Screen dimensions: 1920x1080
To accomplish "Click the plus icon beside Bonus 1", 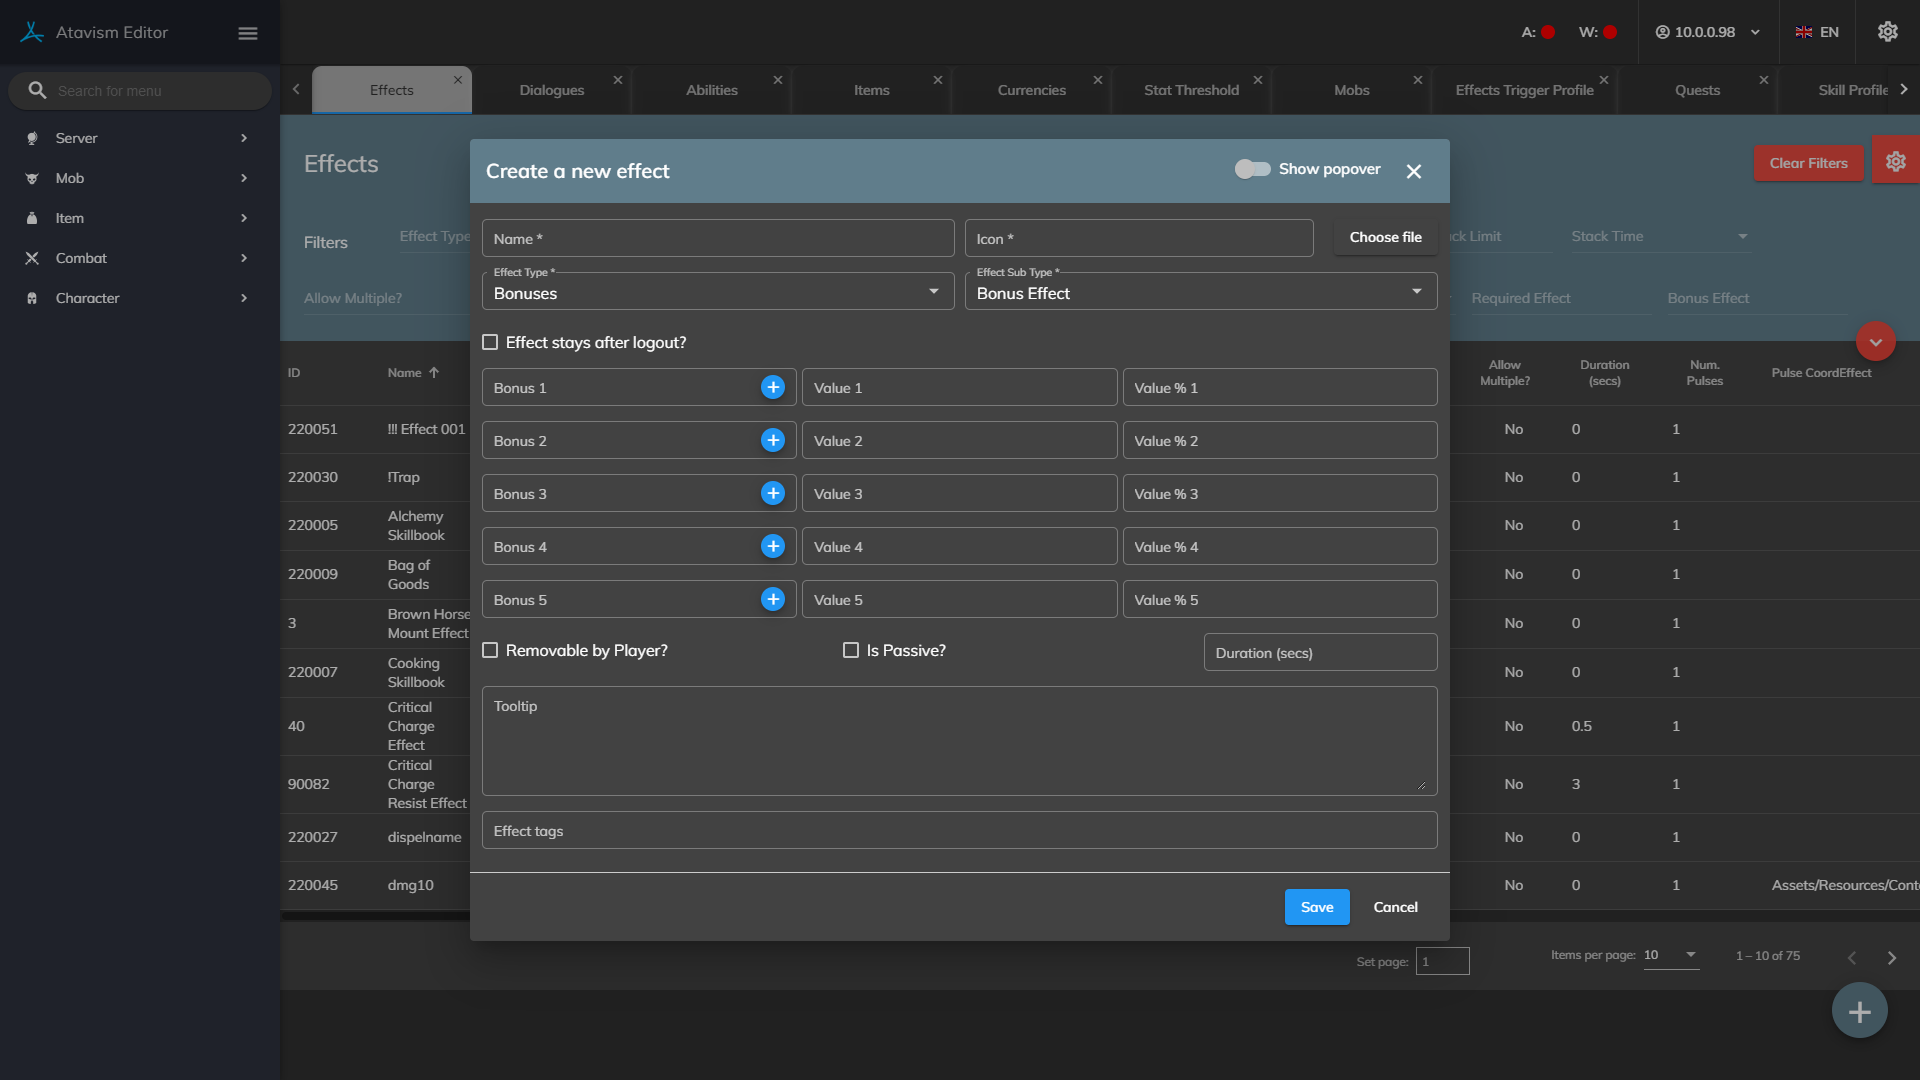I will 772,387.
